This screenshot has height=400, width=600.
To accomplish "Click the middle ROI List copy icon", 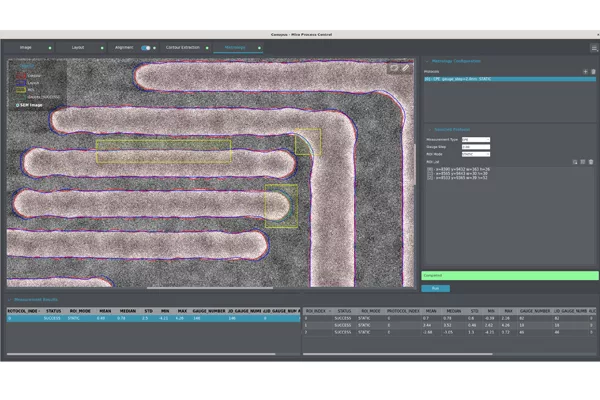I will (x=583, y=161).
